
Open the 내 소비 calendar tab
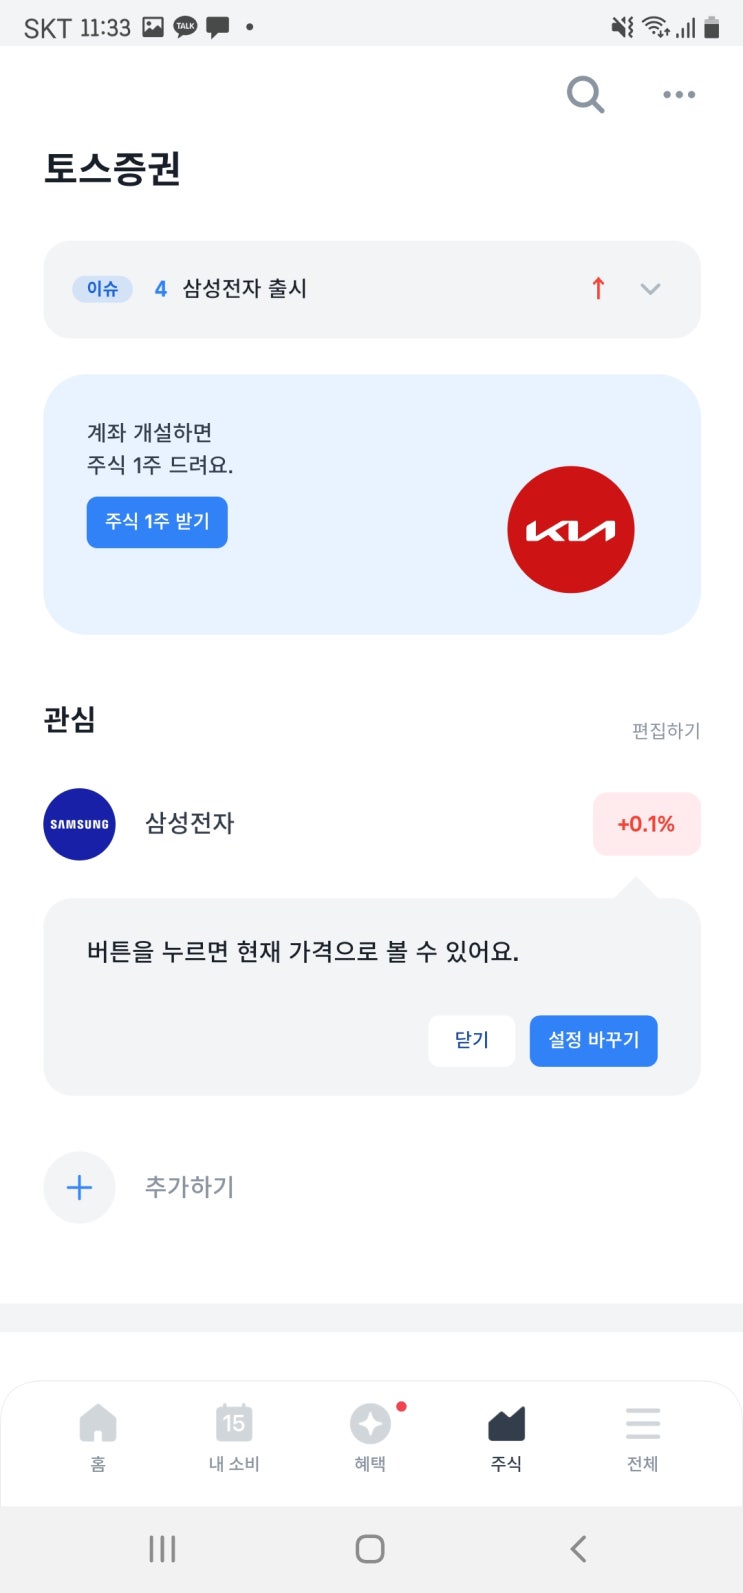(x=234, y=1436)
